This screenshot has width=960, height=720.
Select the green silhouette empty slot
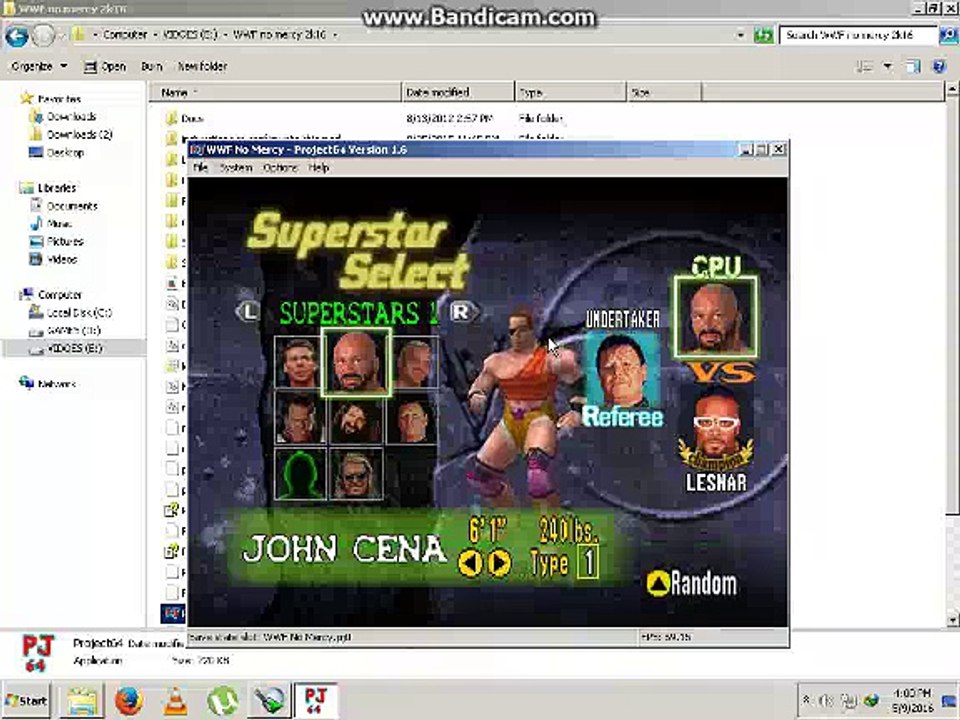299,473
